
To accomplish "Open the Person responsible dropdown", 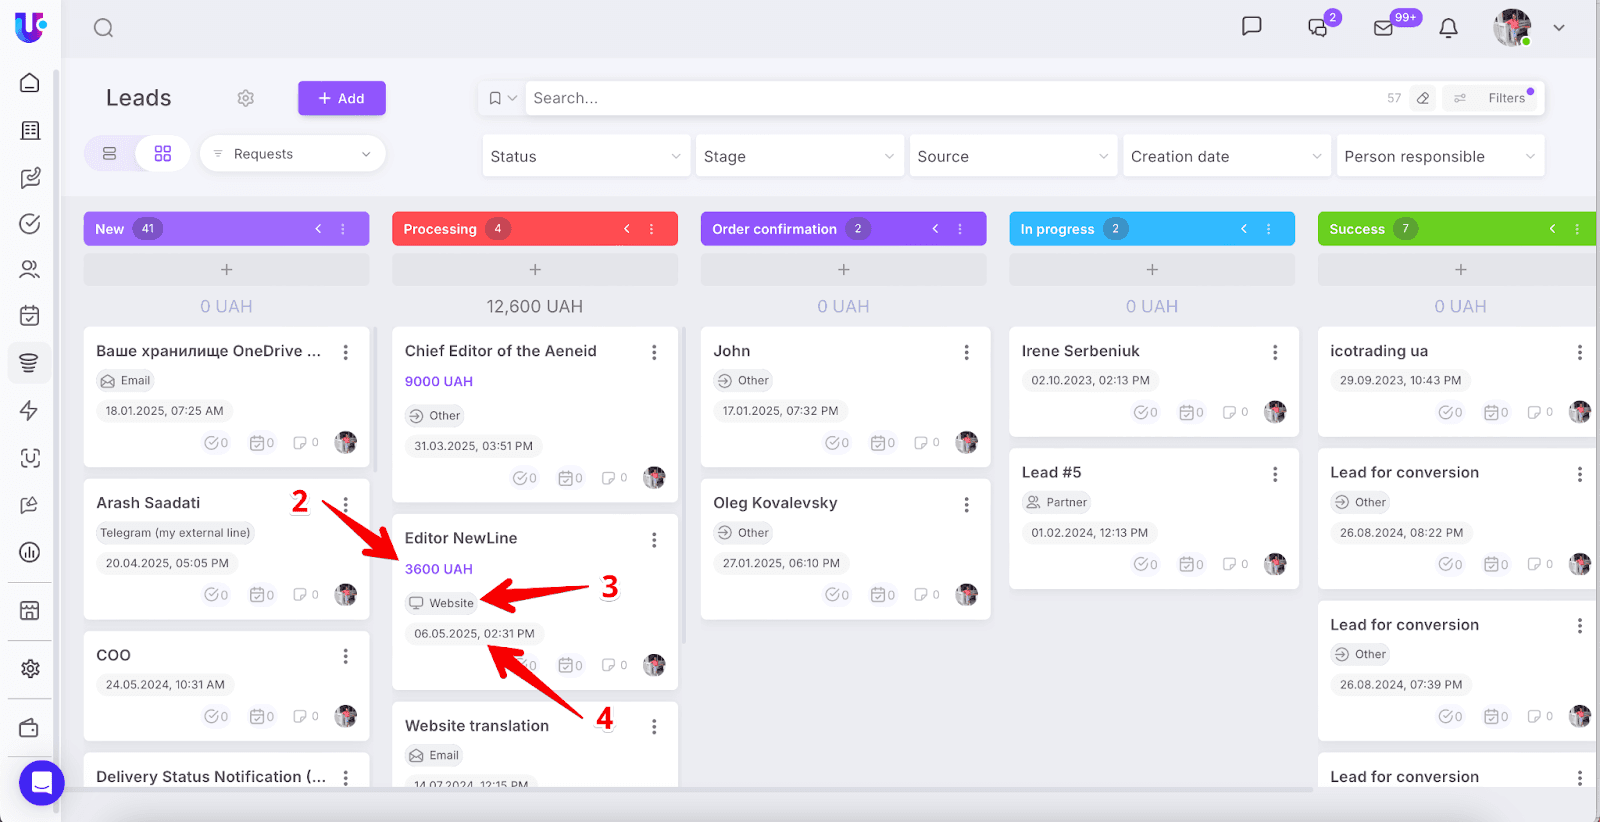I will click(x=1439, y=157).
